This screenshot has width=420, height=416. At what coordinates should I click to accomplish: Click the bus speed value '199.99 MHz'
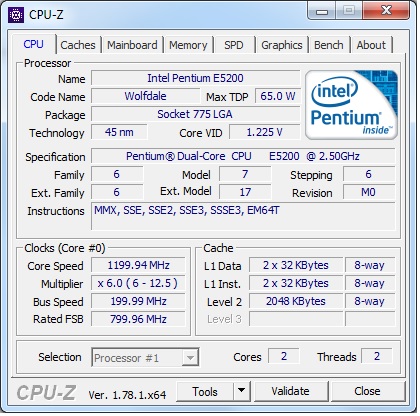pos(138,301)
